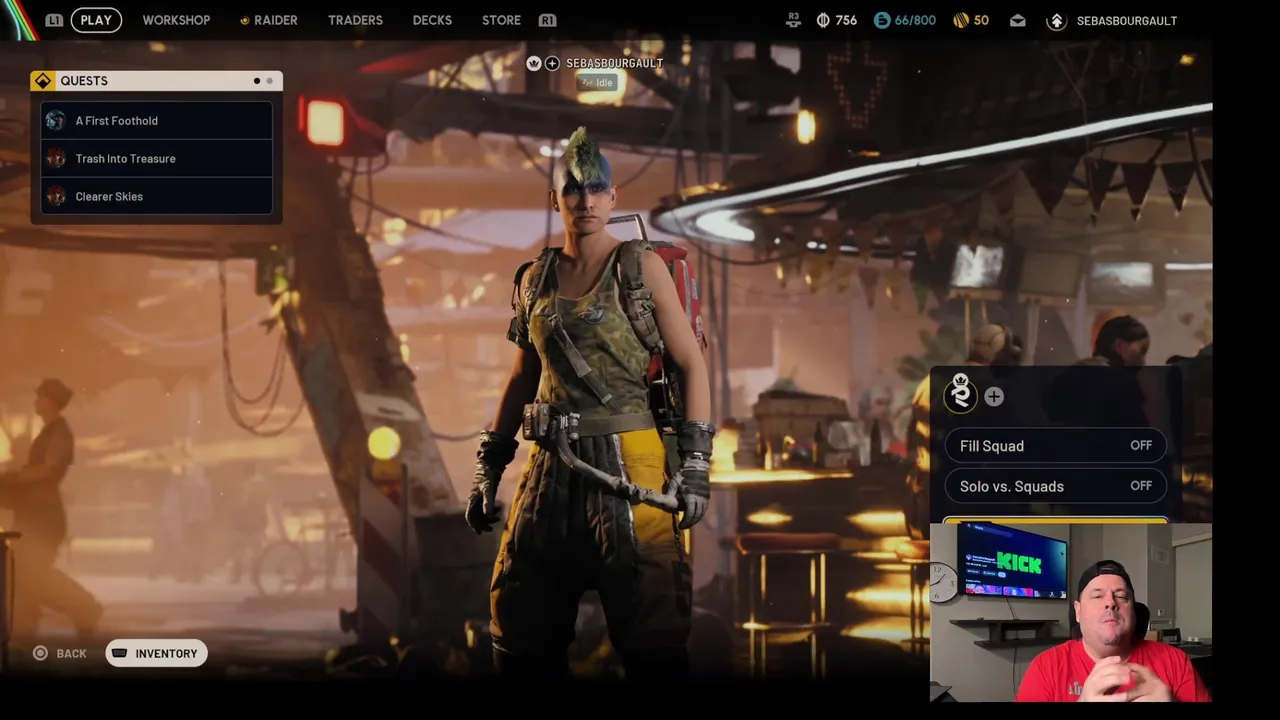Click the QUESTS panel header
This screenshot has height=720, width=1280.
pyautogui.click(x=156, y=81)
